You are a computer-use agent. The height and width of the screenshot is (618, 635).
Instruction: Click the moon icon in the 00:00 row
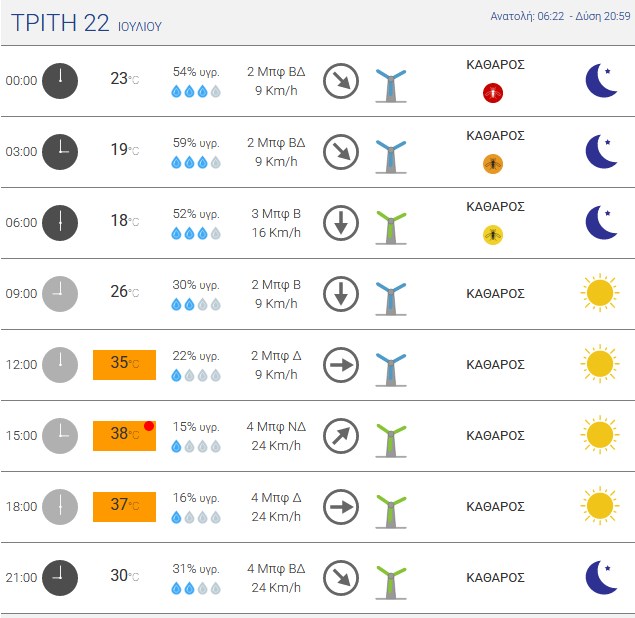point(601,81)
